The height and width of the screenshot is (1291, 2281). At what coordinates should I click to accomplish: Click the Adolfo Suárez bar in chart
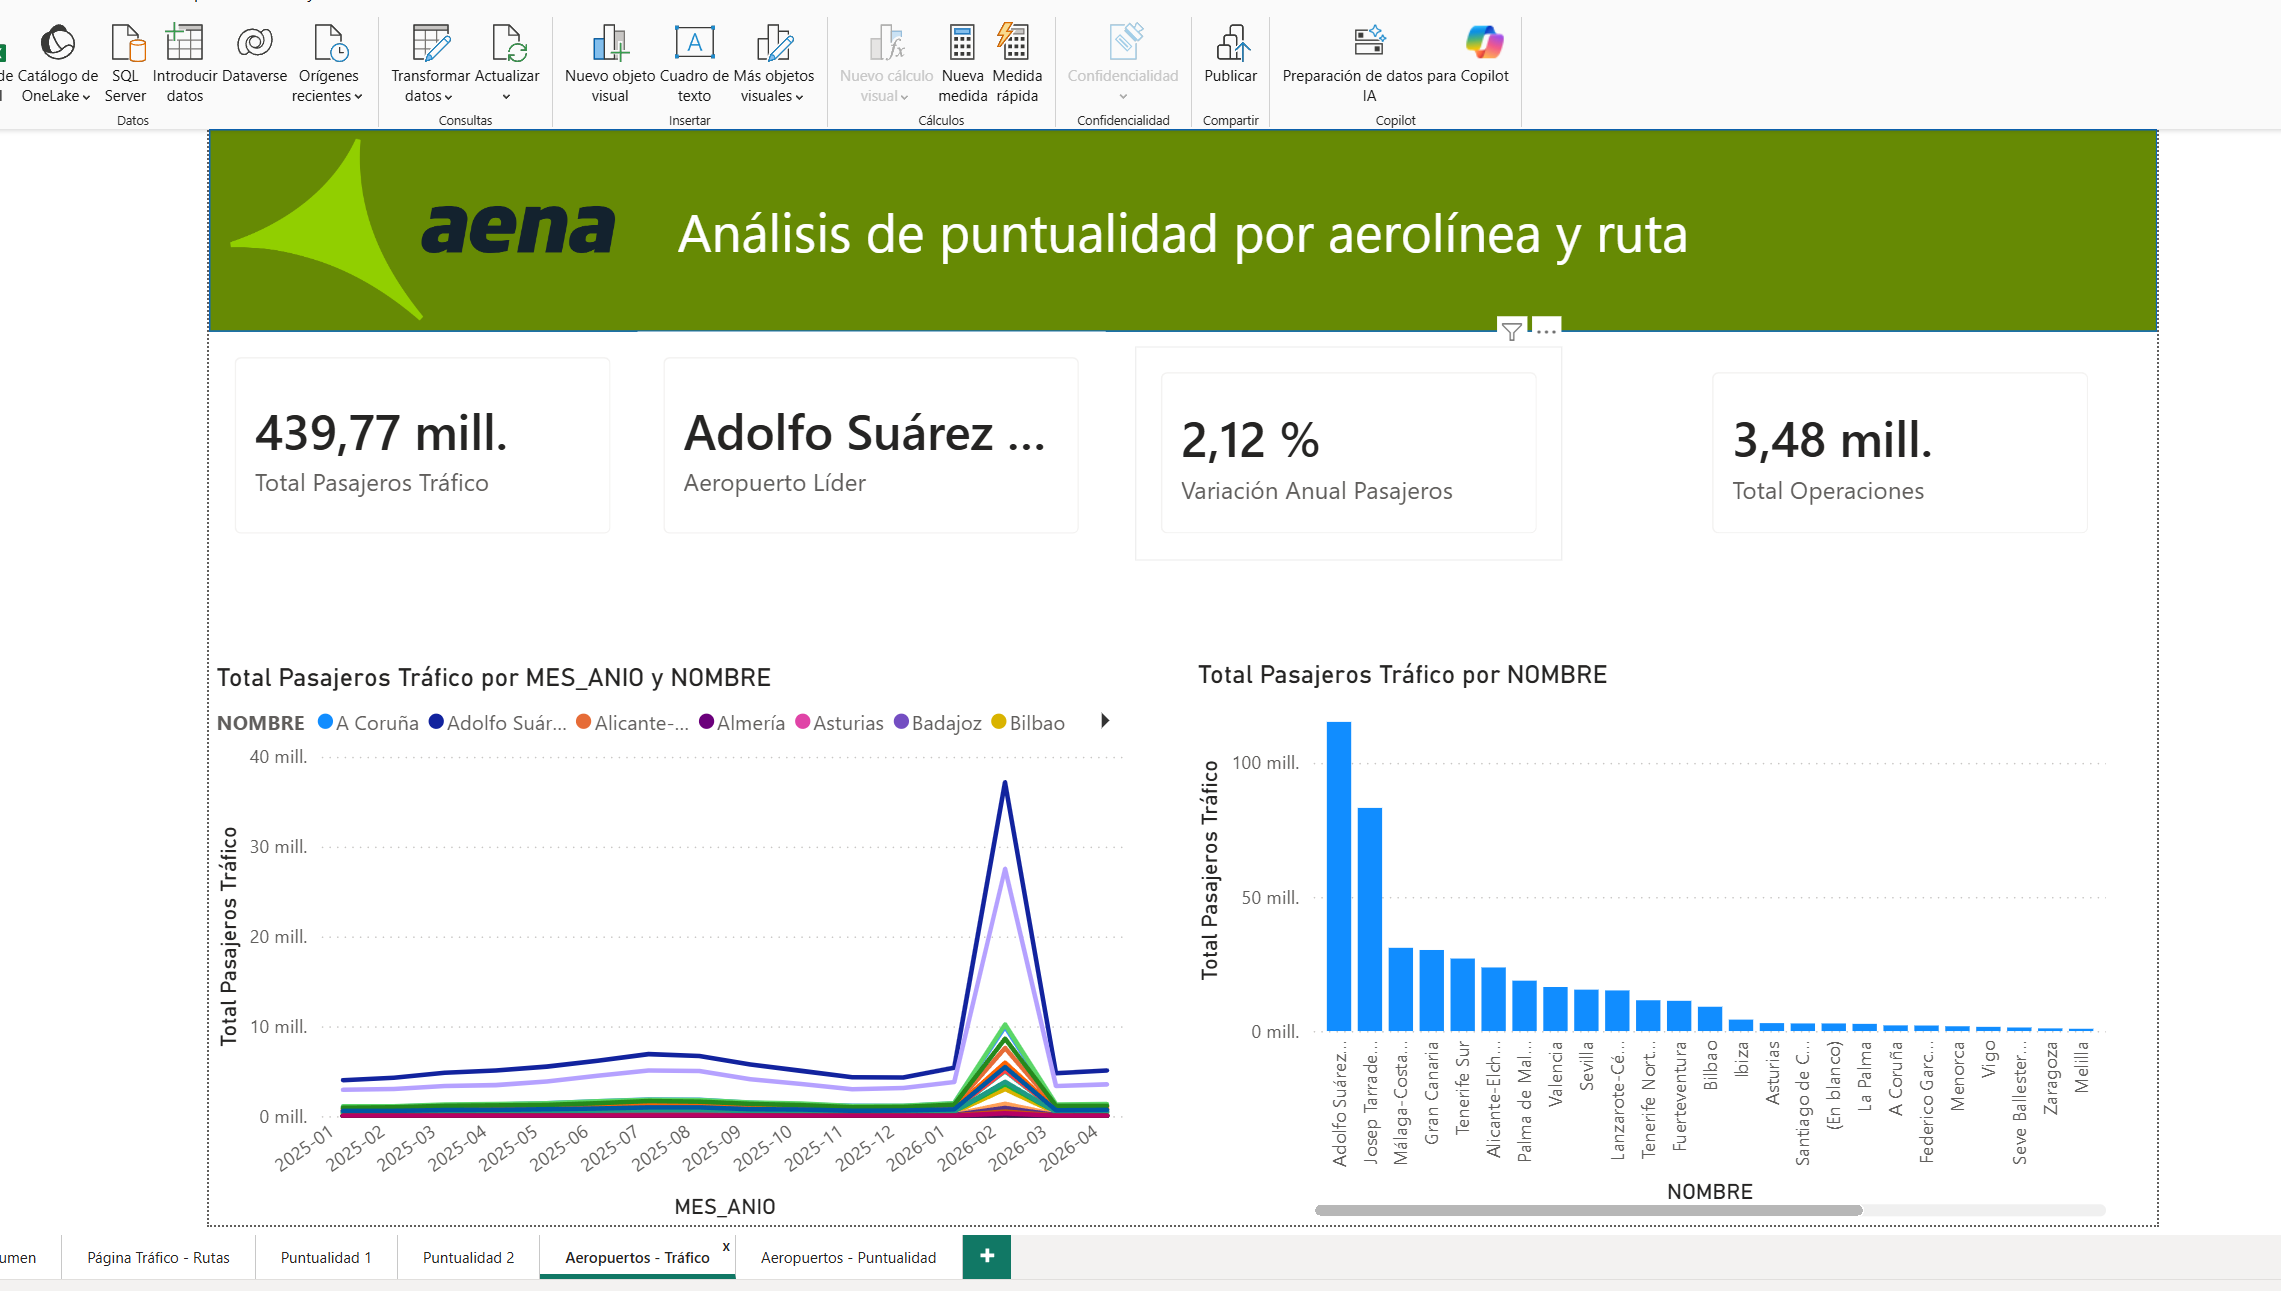click(1339, 876)
